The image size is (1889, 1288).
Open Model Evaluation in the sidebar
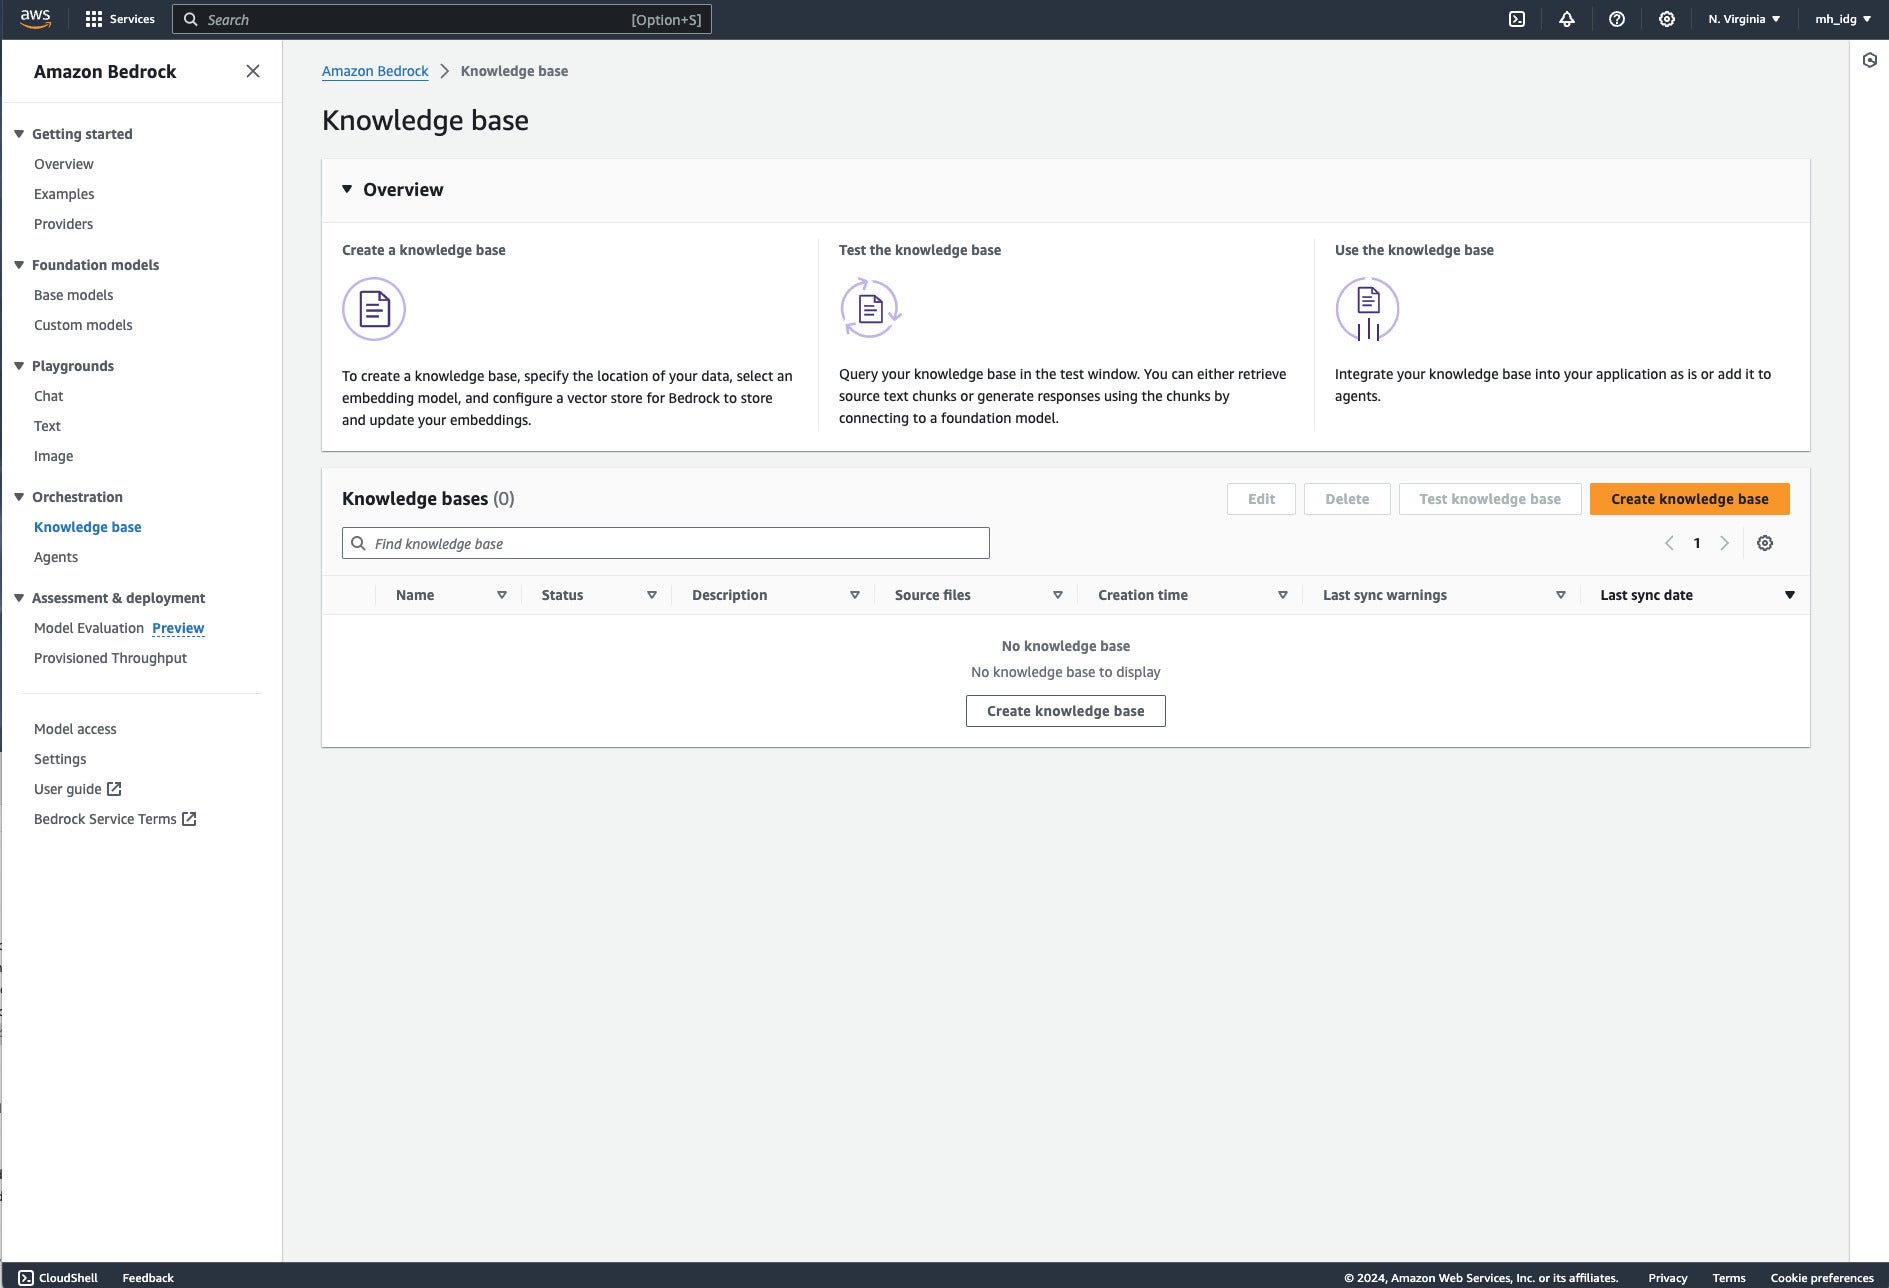[89, 628]
